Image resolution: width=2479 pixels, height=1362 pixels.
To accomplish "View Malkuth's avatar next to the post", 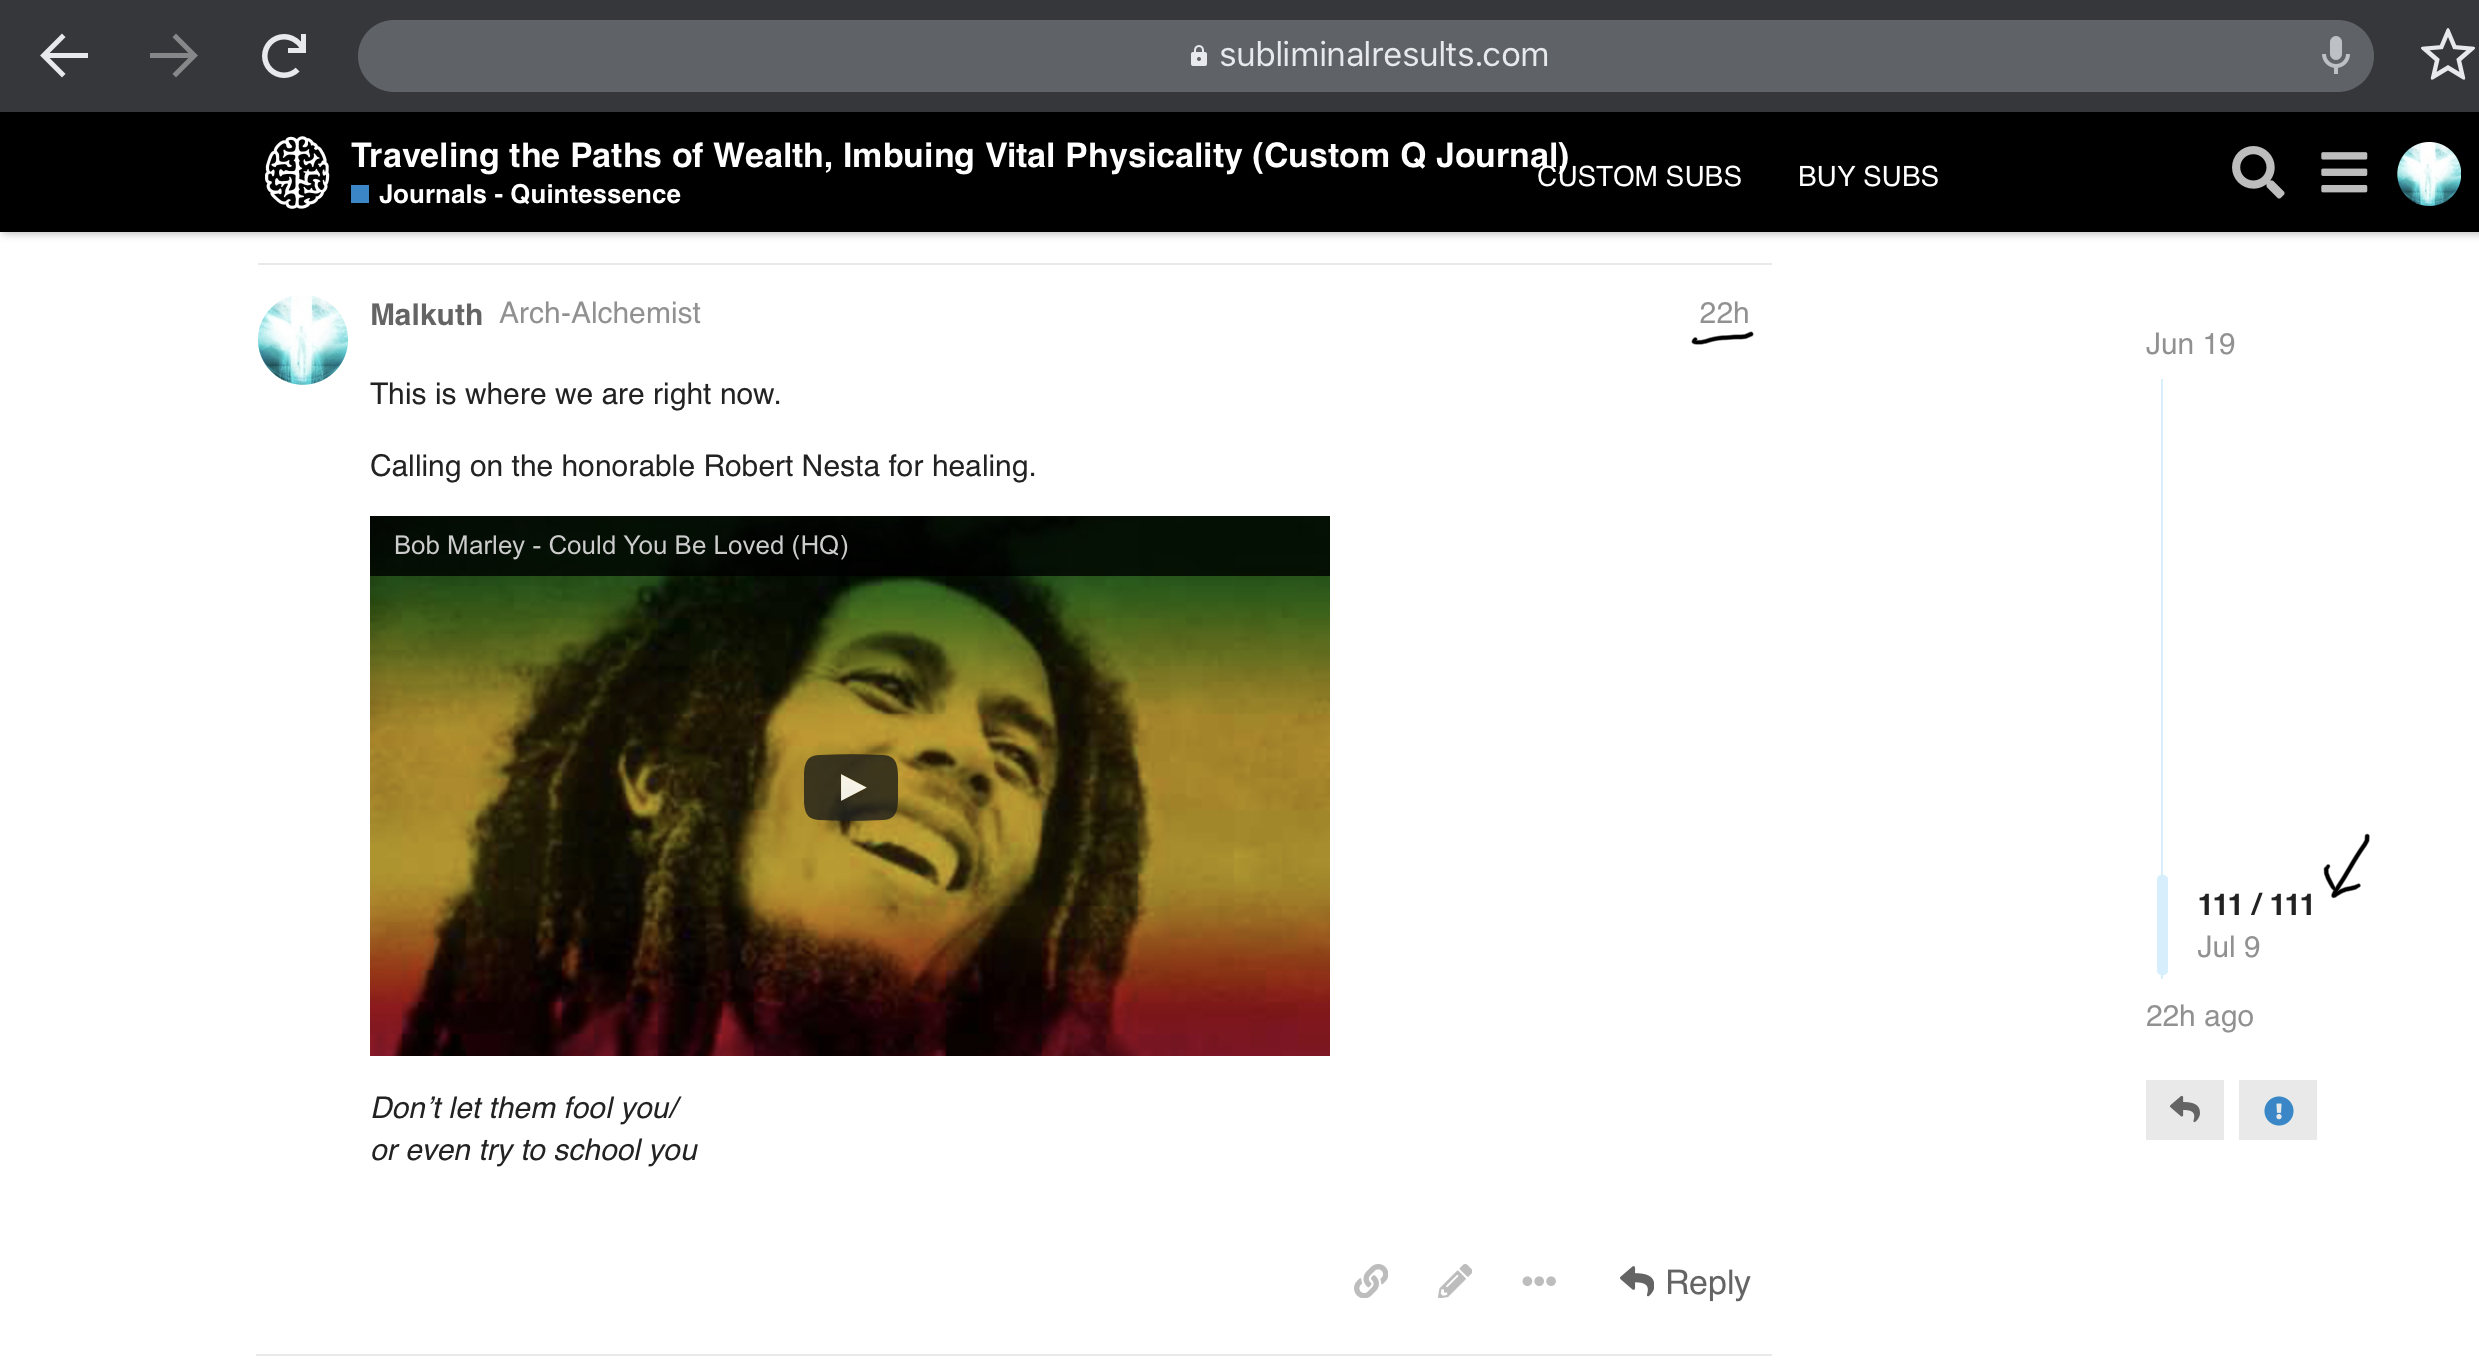I will pos(303,340).
